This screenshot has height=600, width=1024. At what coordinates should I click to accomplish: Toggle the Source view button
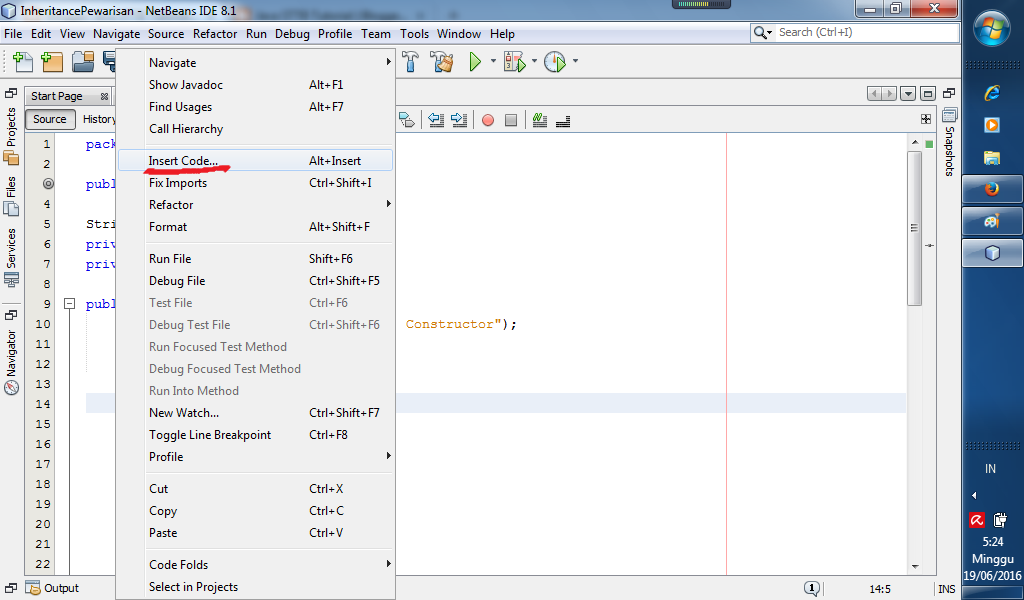(x=50, y=119)
